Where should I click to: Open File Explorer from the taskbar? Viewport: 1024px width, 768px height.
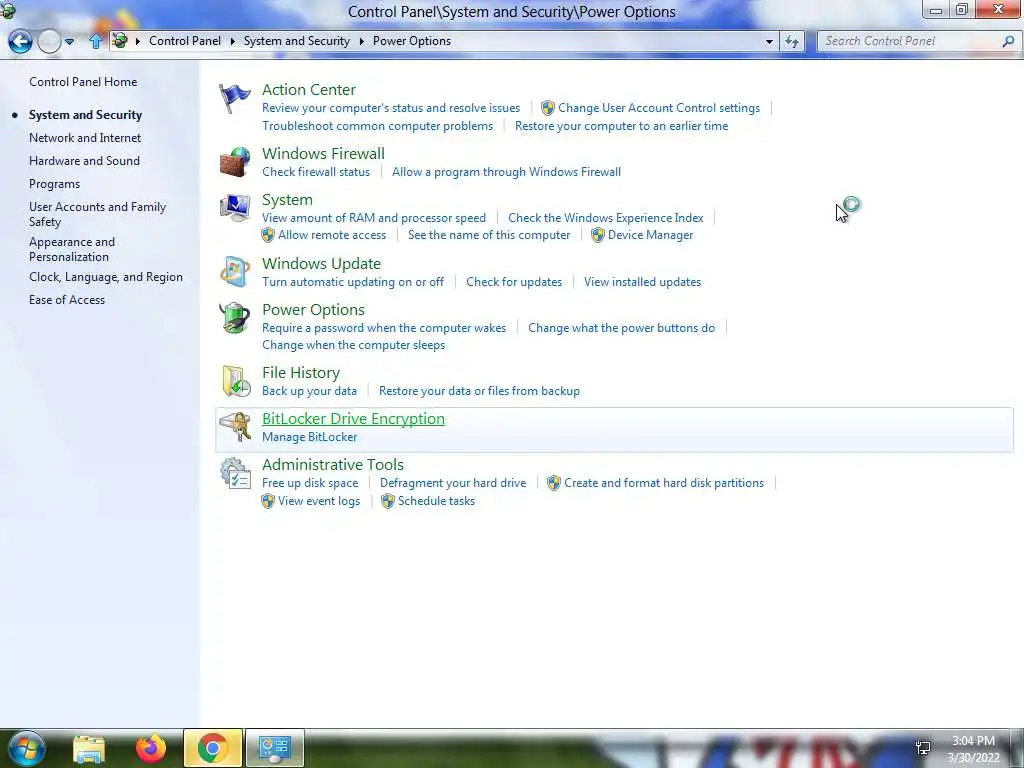(89, 749)
